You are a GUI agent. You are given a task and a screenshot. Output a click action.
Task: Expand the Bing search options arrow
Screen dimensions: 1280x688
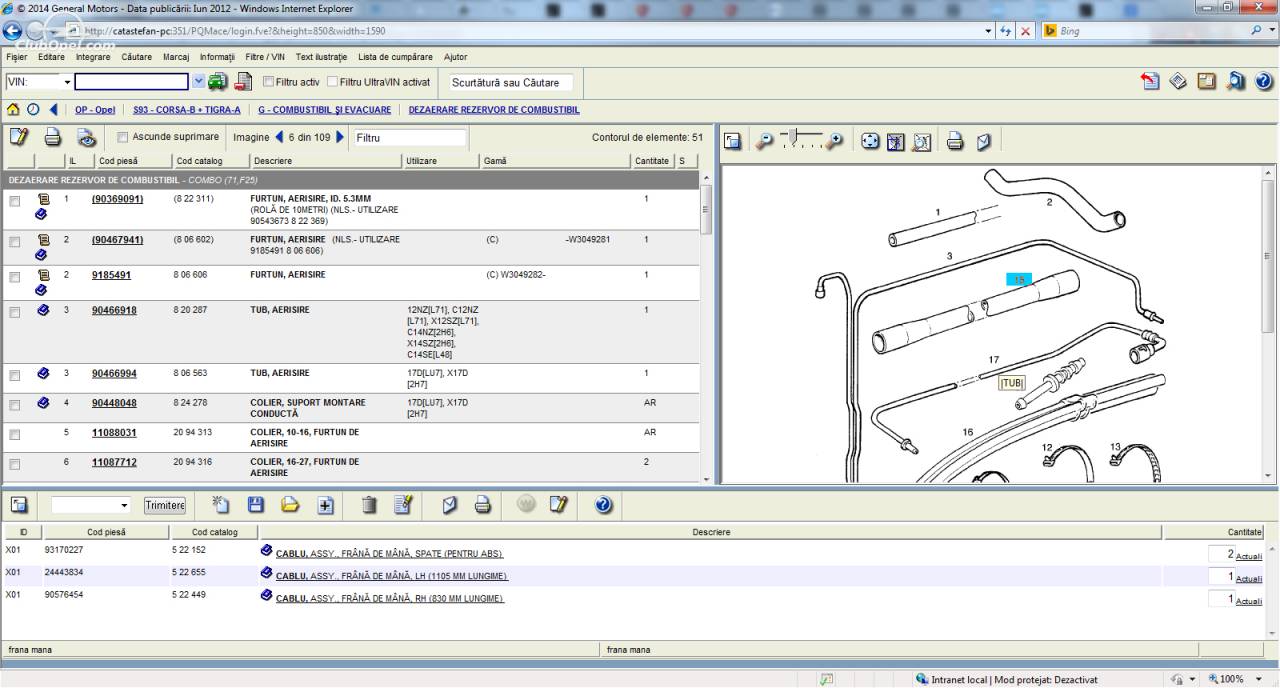point(1270,31)
